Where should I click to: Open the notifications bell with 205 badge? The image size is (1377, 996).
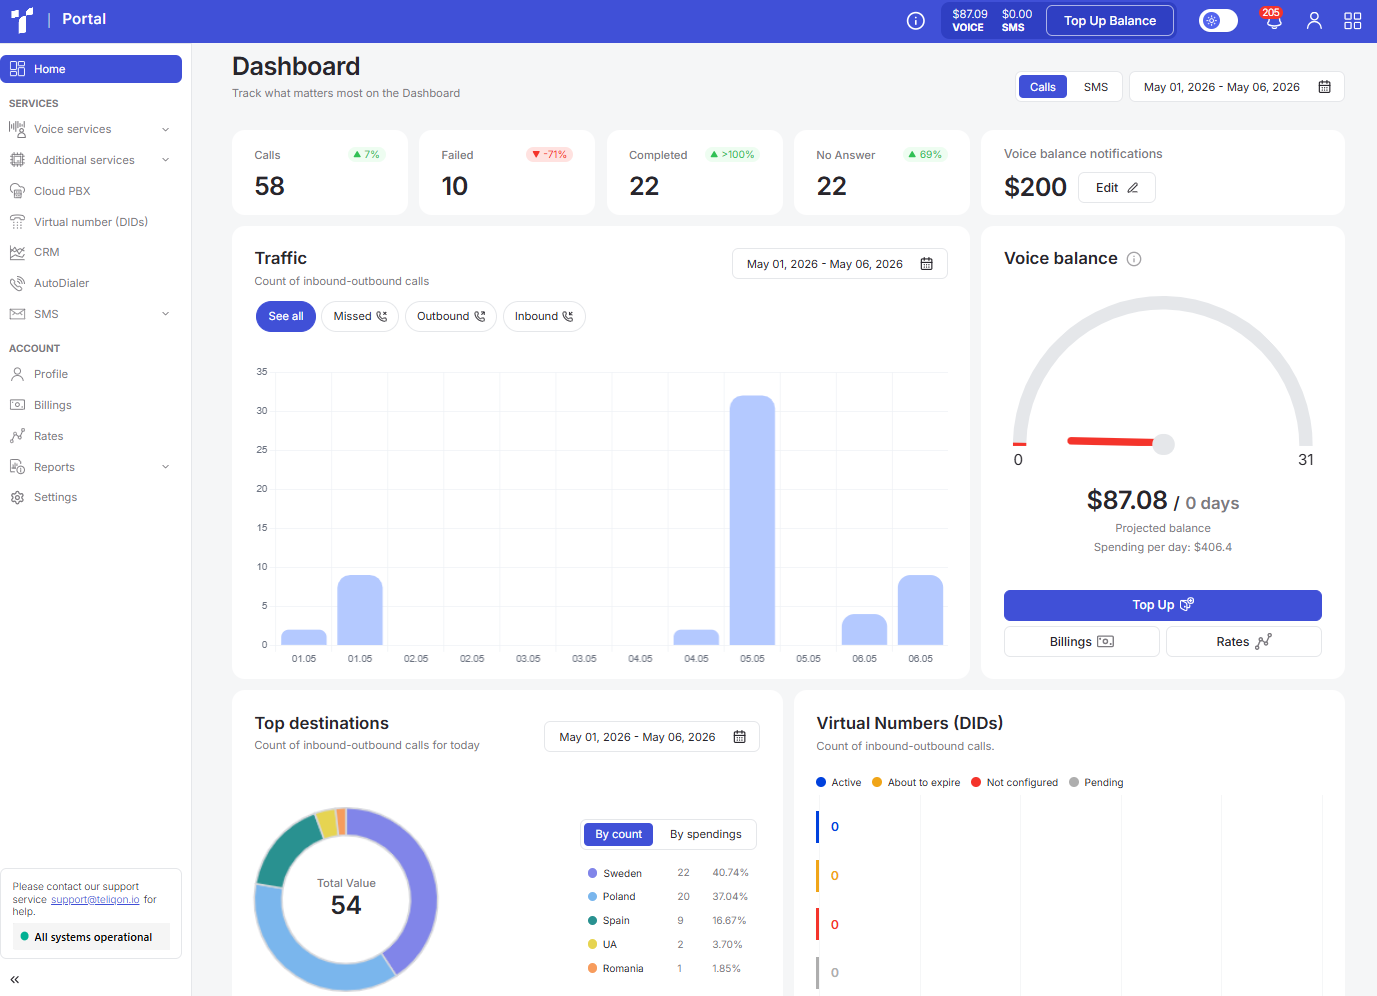pos(1273,20)
